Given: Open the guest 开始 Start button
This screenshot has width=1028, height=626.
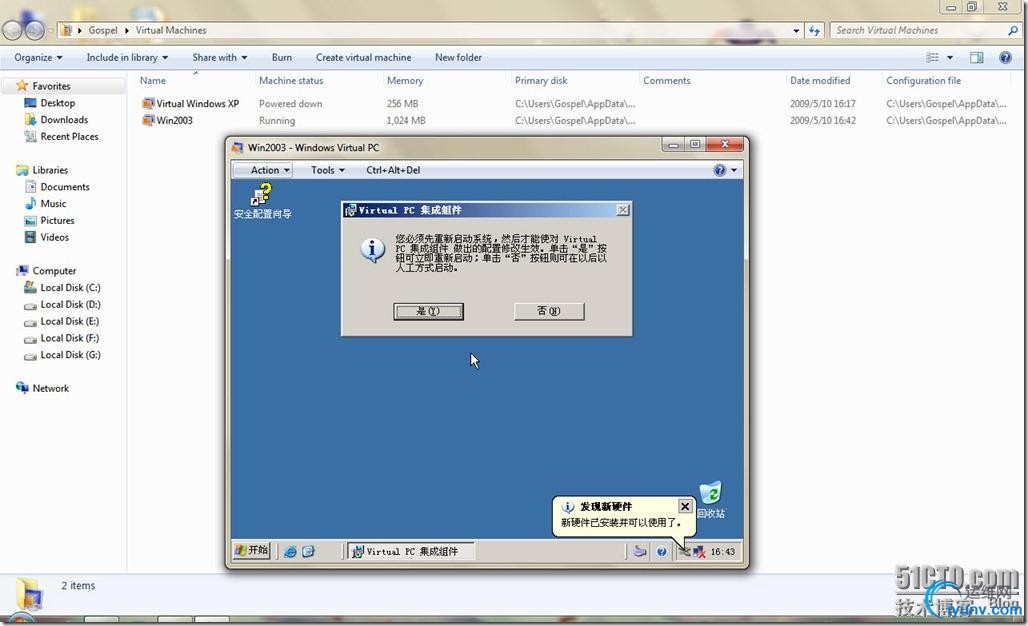Looking at the screenshot, I should coord(252,551).
